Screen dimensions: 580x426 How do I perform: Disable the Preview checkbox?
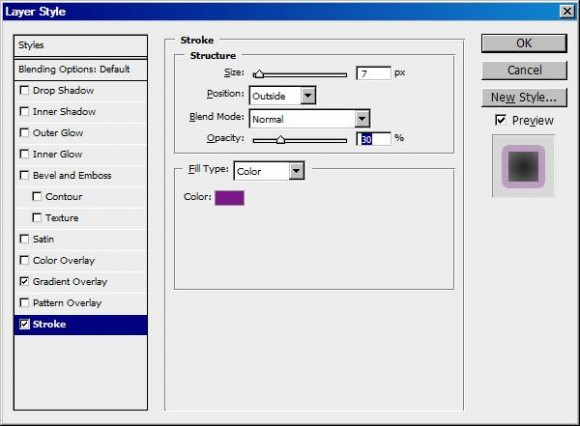coord(500,120)
